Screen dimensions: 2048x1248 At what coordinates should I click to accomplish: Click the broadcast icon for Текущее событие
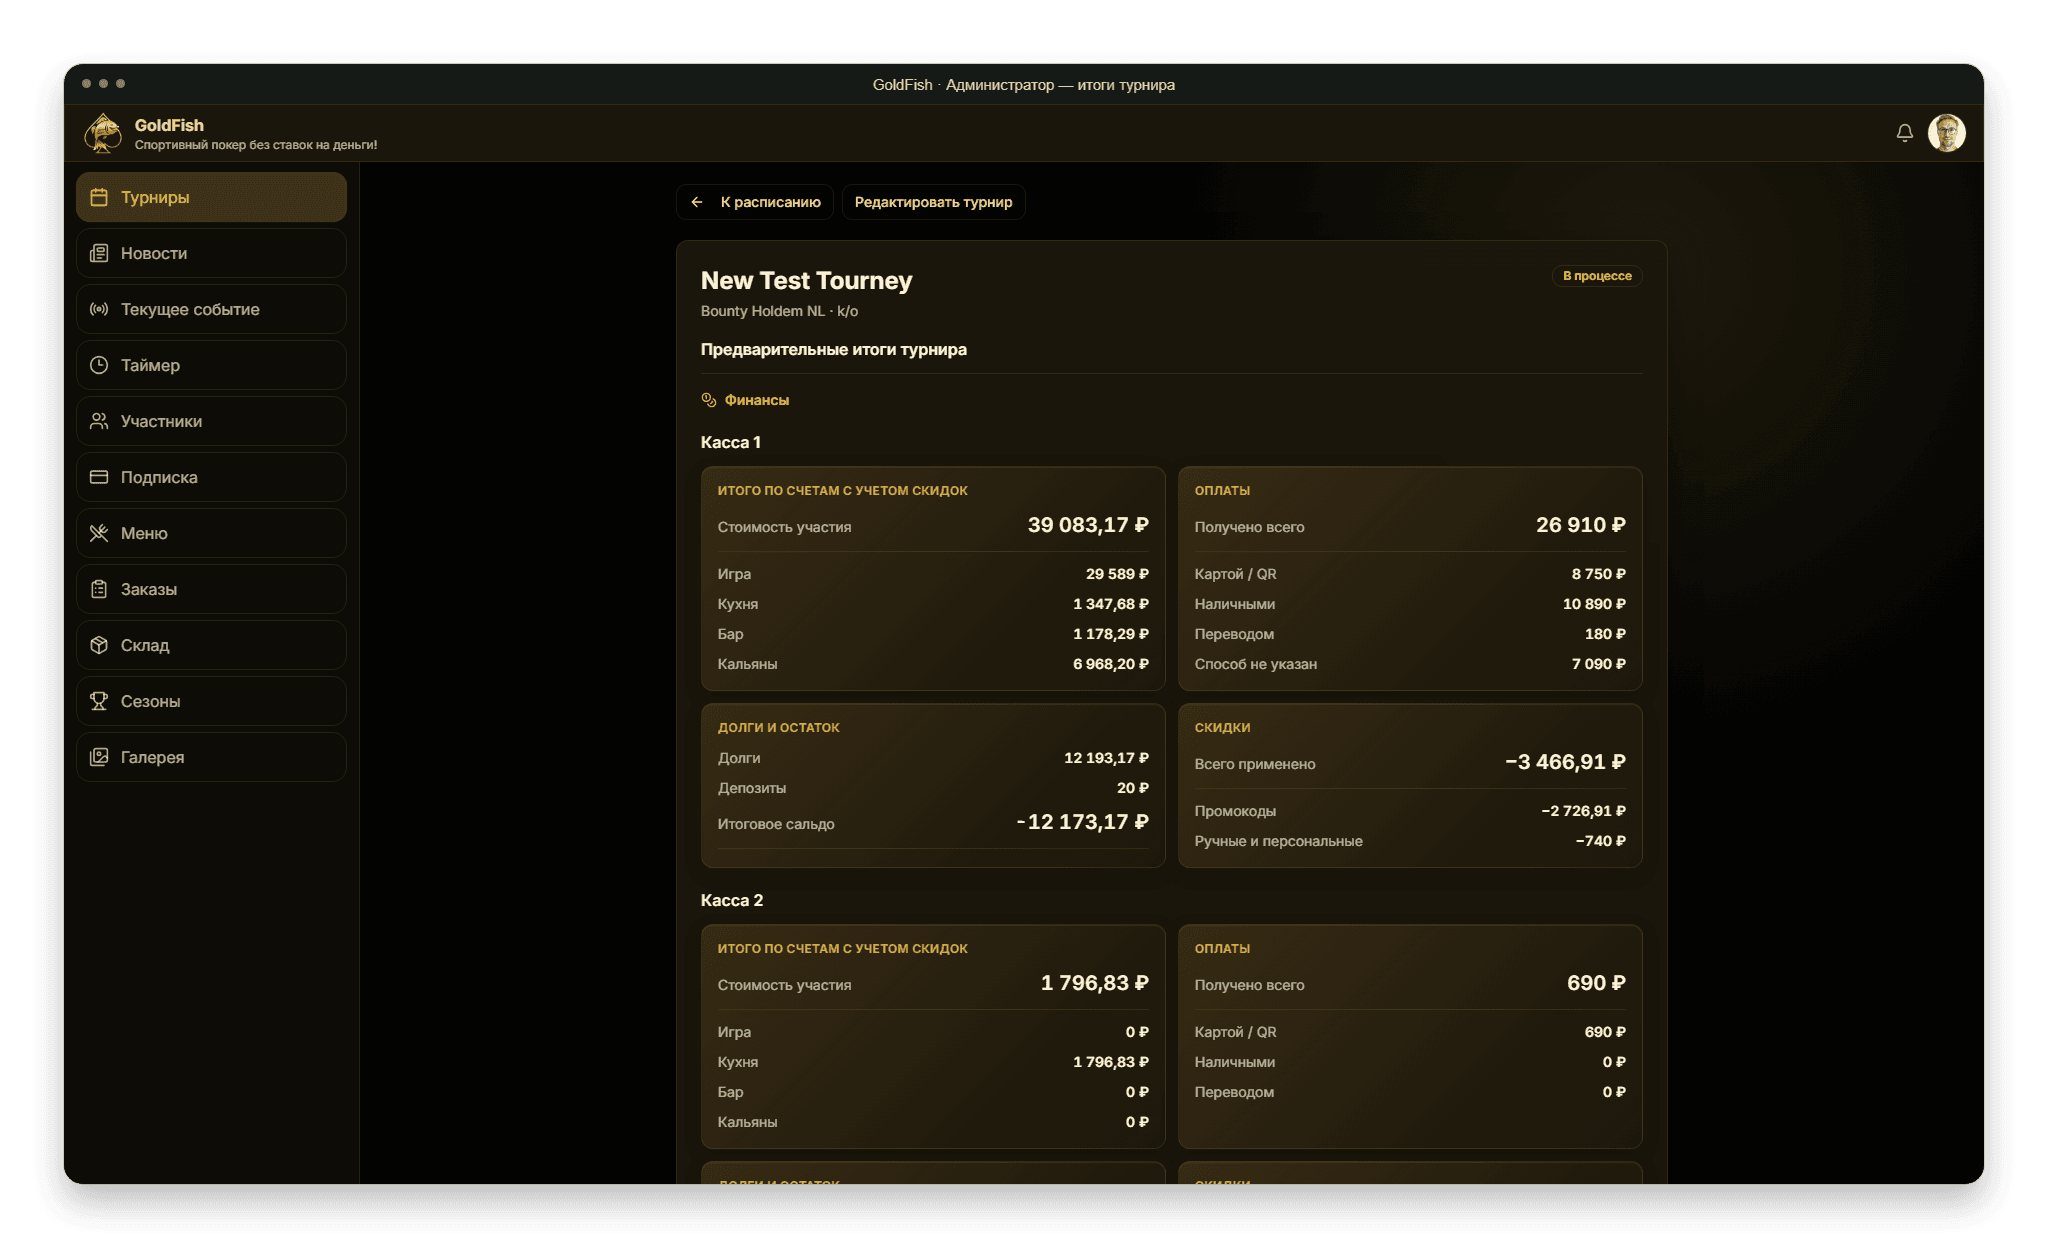click(99, 309)
